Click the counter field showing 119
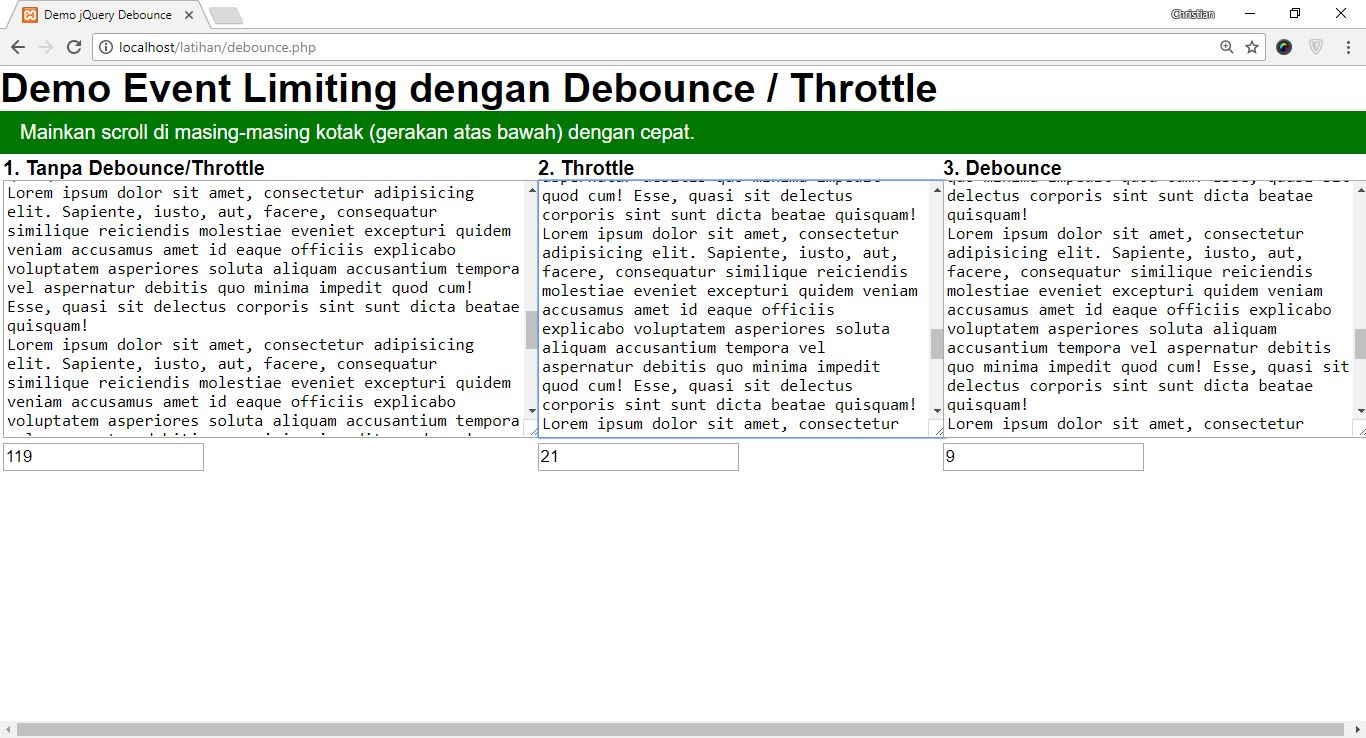 (104, 457)
